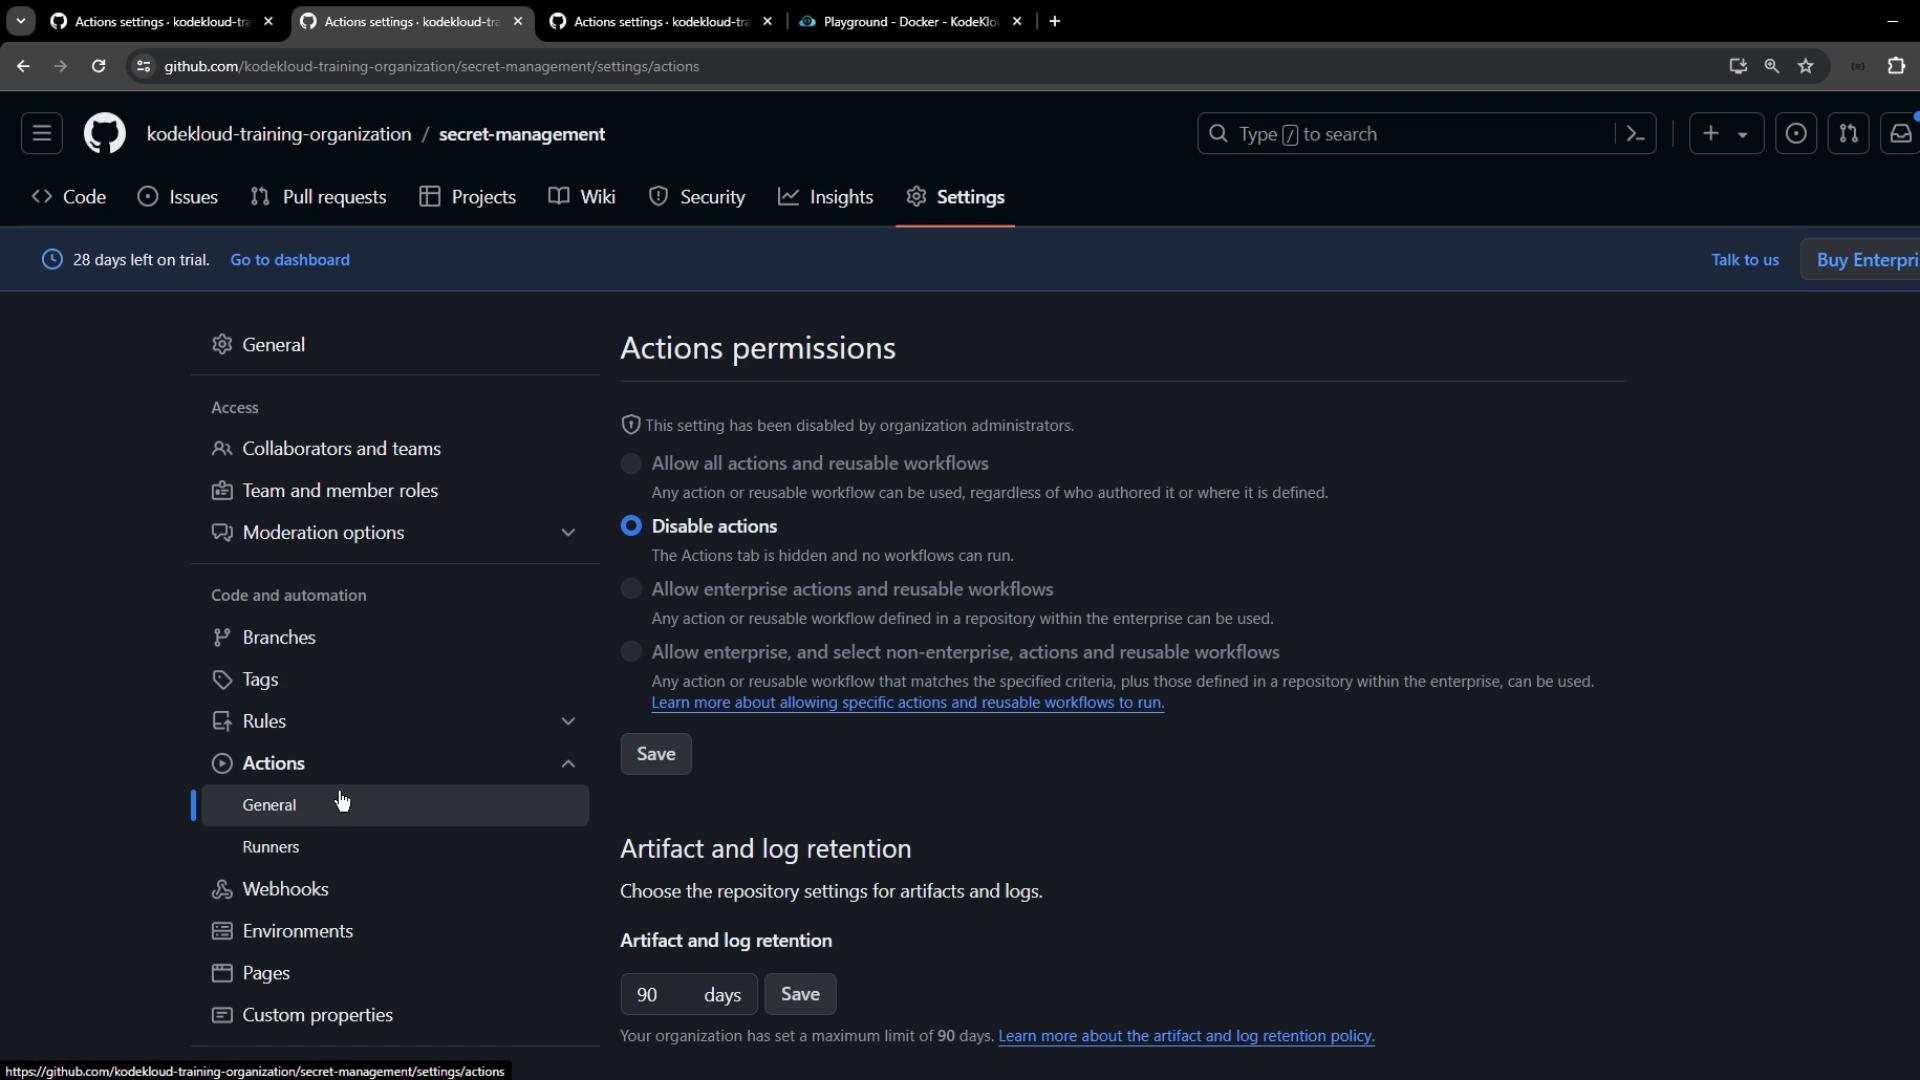The height and width of the screenshot is (1080, 1920).
Task: Click the GitHub Octocat logo
Action: coord(104,134)
